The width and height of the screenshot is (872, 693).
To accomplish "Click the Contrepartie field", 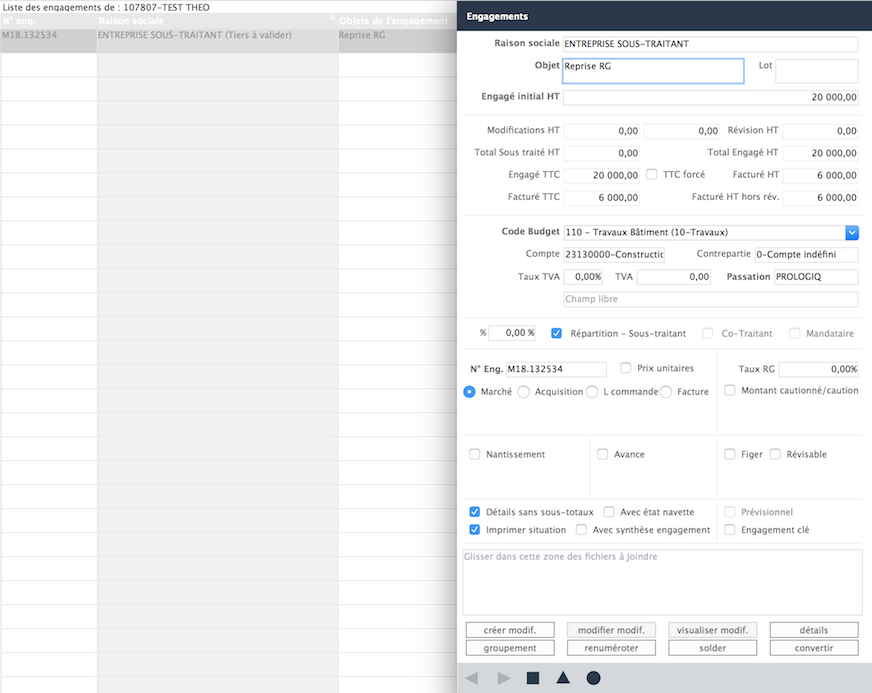I will 806,254.
